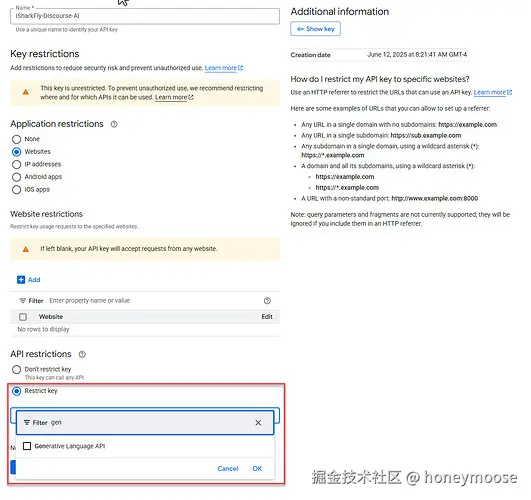The width and height of the screenshot is (531, 500).
Task: Click the Edit column header
Action: pos(267,317)
